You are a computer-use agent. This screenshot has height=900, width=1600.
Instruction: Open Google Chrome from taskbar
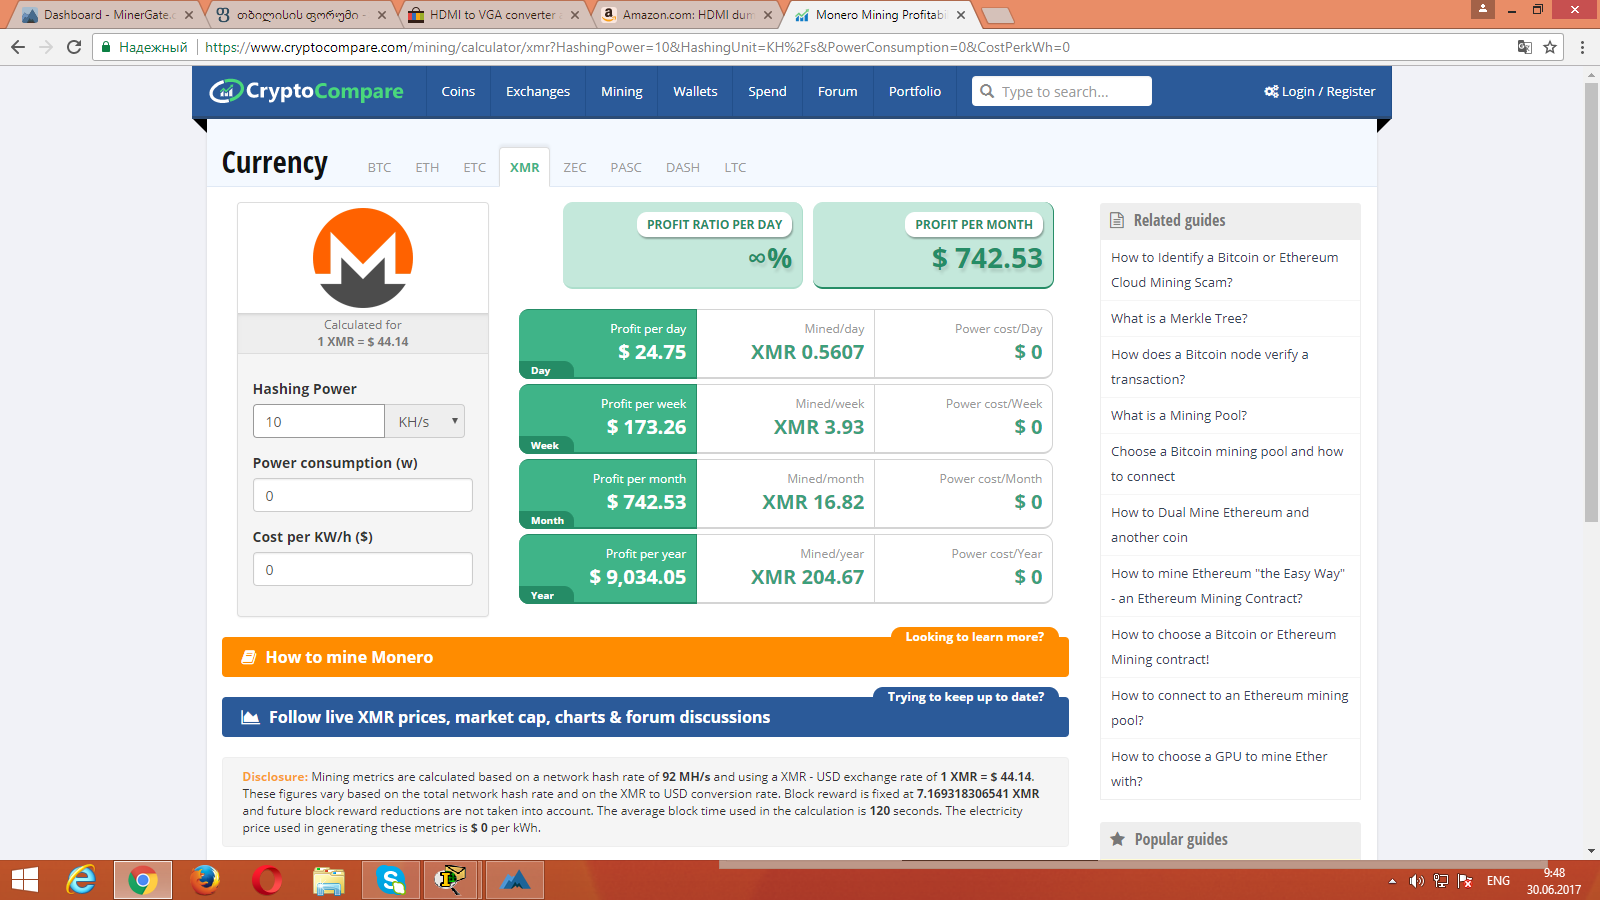142,880
